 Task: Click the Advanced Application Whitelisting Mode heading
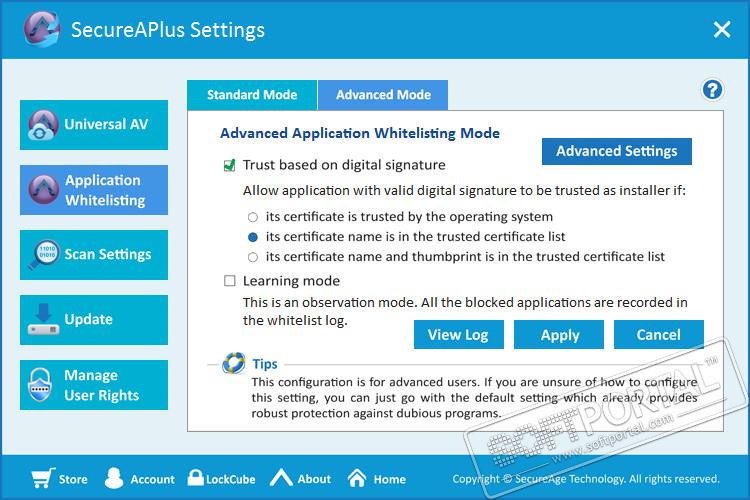pyautogui.click(x=360, y=133)
